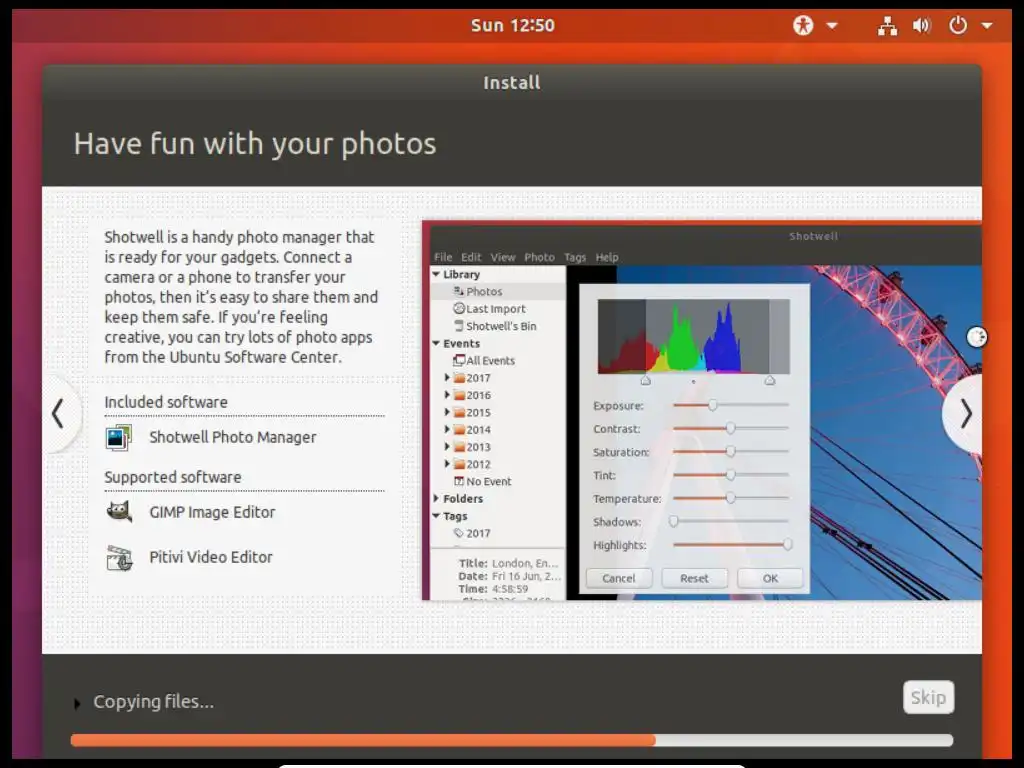
Task: Click the right histogram white point handle
Action: click(x=769, y=380)
